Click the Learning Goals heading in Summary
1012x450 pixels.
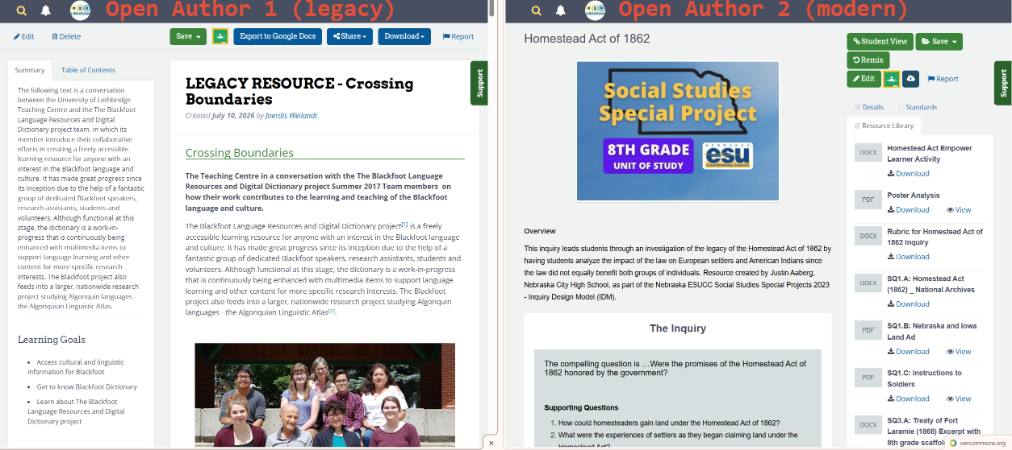pos(52,340)
